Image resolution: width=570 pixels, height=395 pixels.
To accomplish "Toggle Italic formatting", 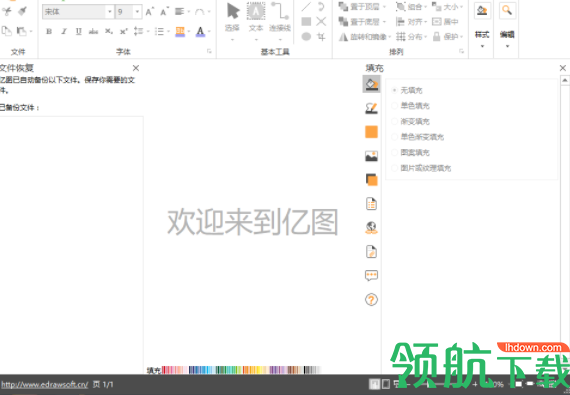I will [64, 31].
